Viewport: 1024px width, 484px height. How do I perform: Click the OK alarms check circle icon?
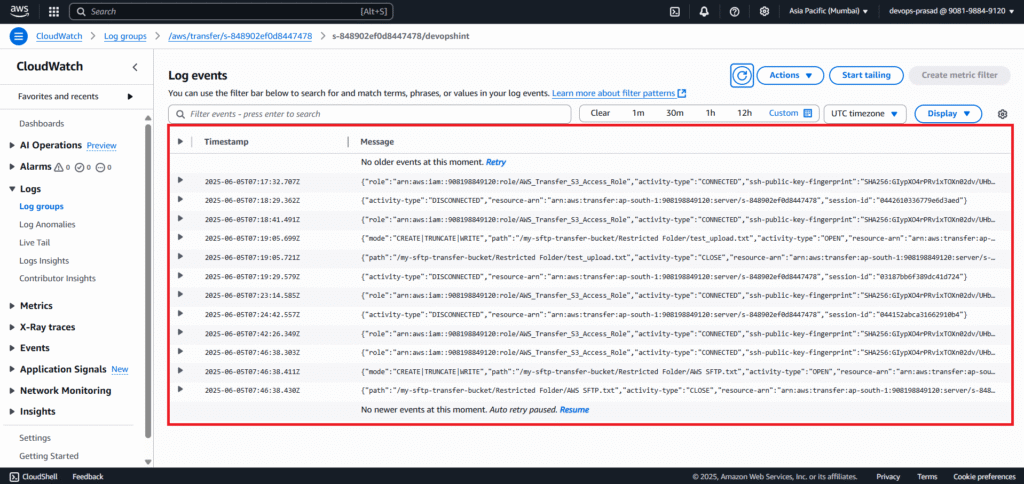pyautogui.click(x=80, y=167)
